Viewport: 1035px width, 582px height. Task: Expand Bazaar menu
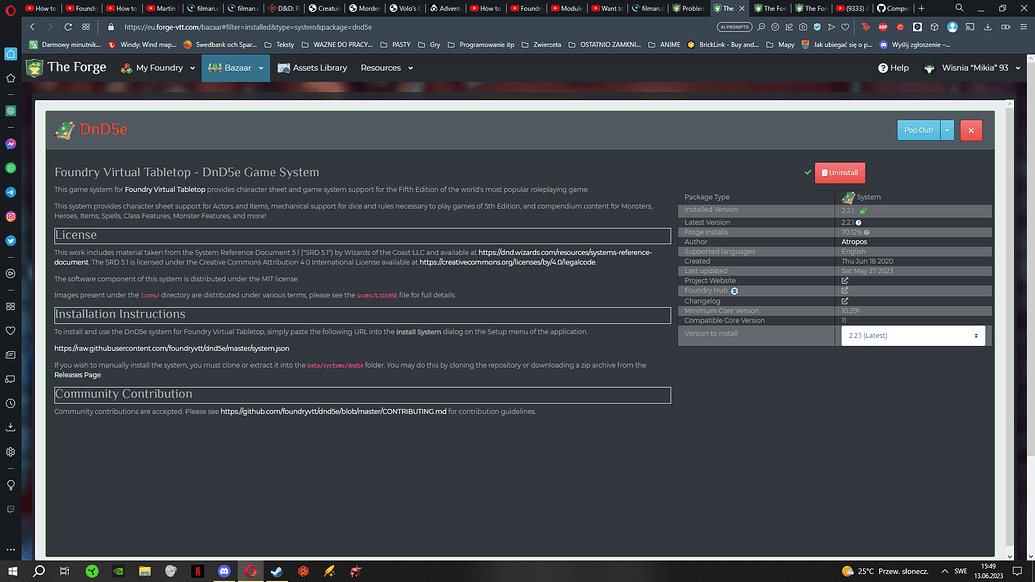coord(236,68)
